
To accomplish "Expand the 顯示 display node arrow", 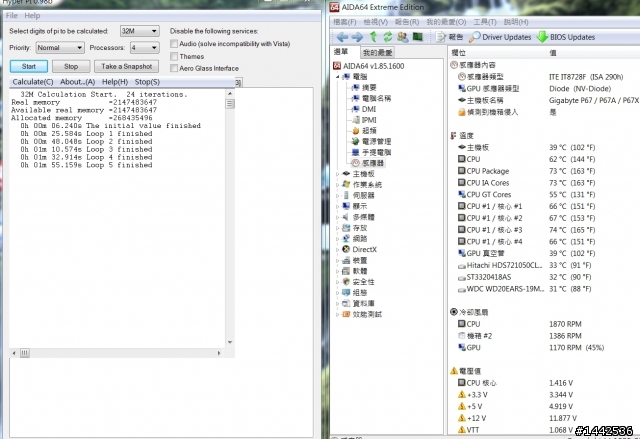I will pyautogui.click(x=338, y=206).
